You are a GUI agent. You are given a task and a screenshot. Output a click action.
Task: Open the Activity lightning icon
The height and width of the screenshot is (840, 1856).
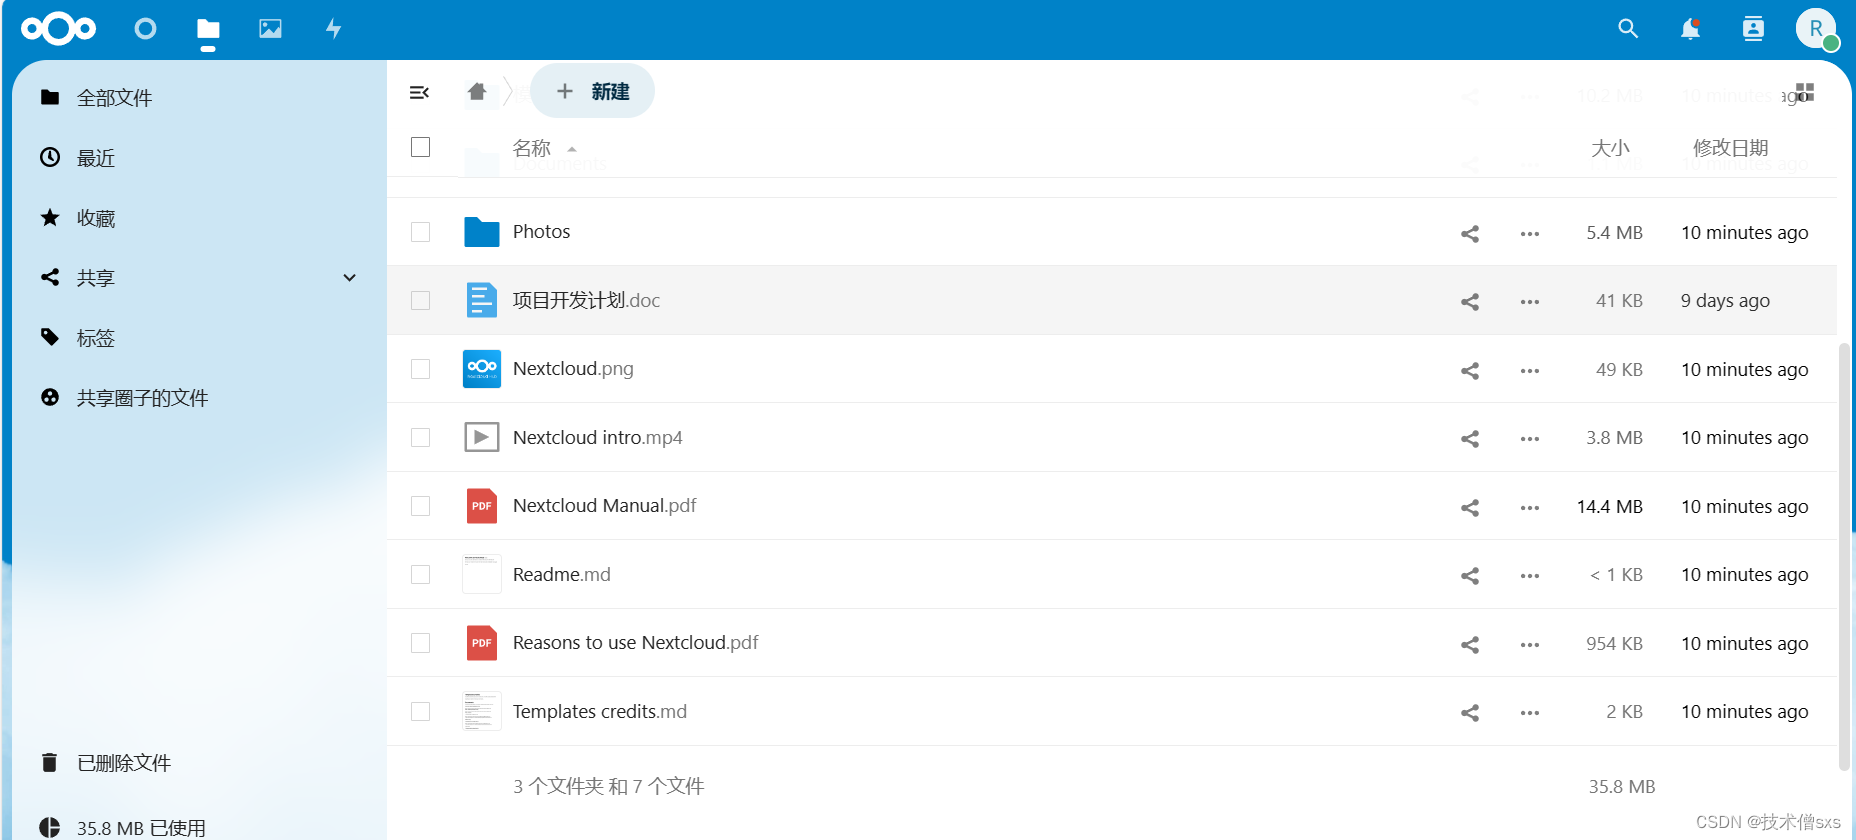click(x=334, y=29)
